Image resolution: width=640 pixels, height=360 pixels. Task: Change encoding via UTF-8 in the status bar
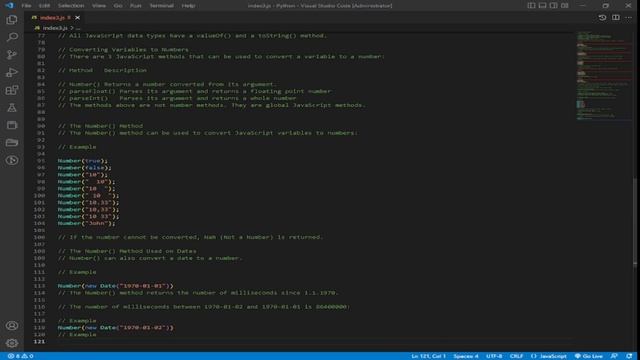[x=494, y=356]
